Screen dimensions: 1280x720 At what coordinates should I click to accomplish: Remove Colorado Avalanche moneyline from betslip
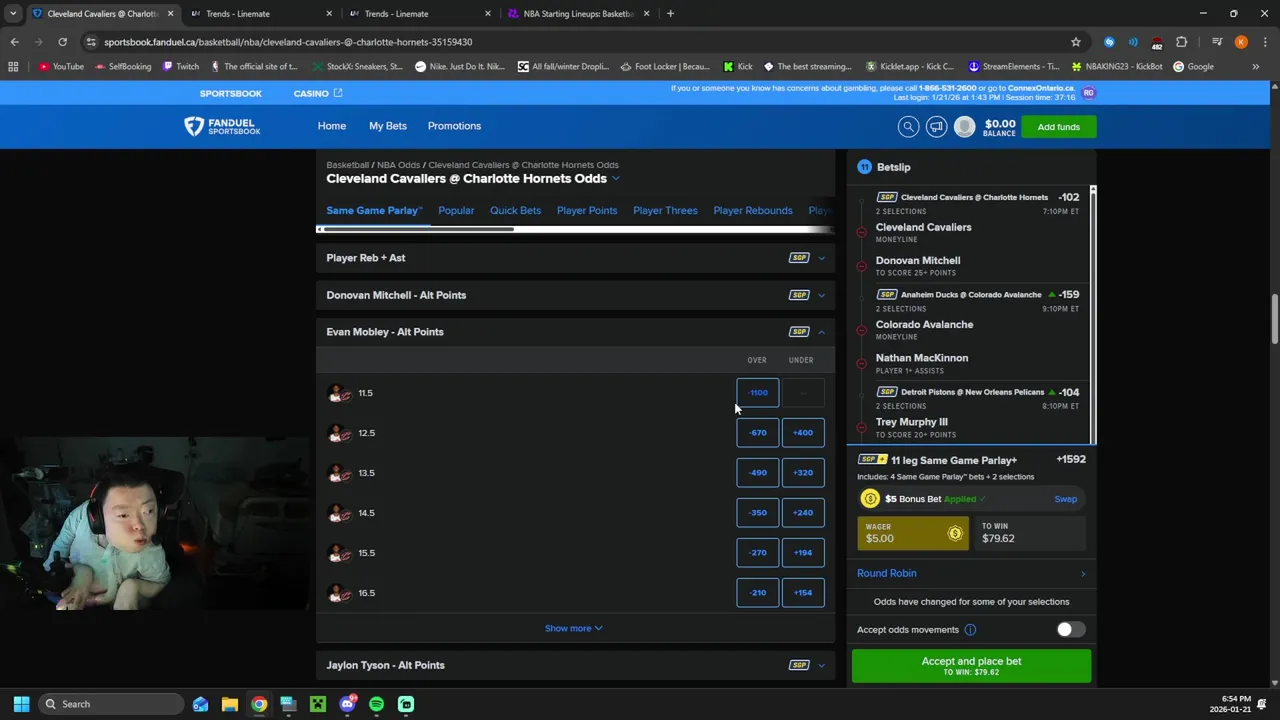(x=861, y=330)
